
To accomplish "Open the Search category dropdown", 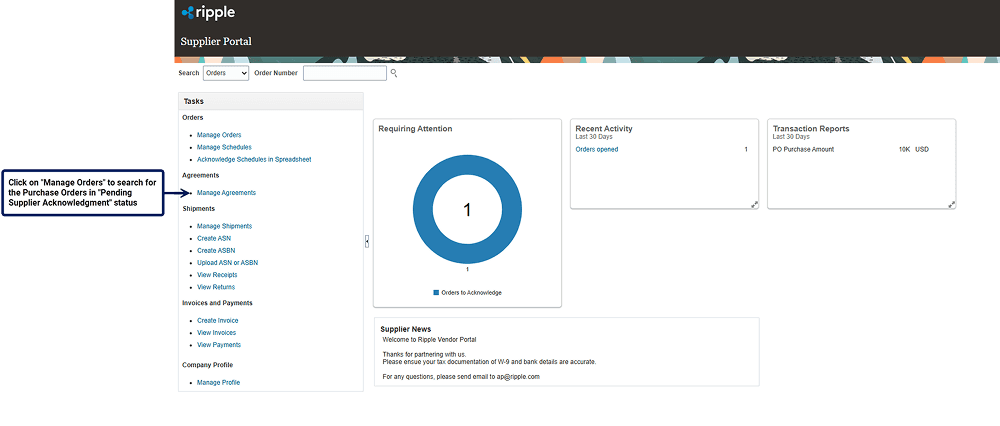I will click(x=225, y=73).
